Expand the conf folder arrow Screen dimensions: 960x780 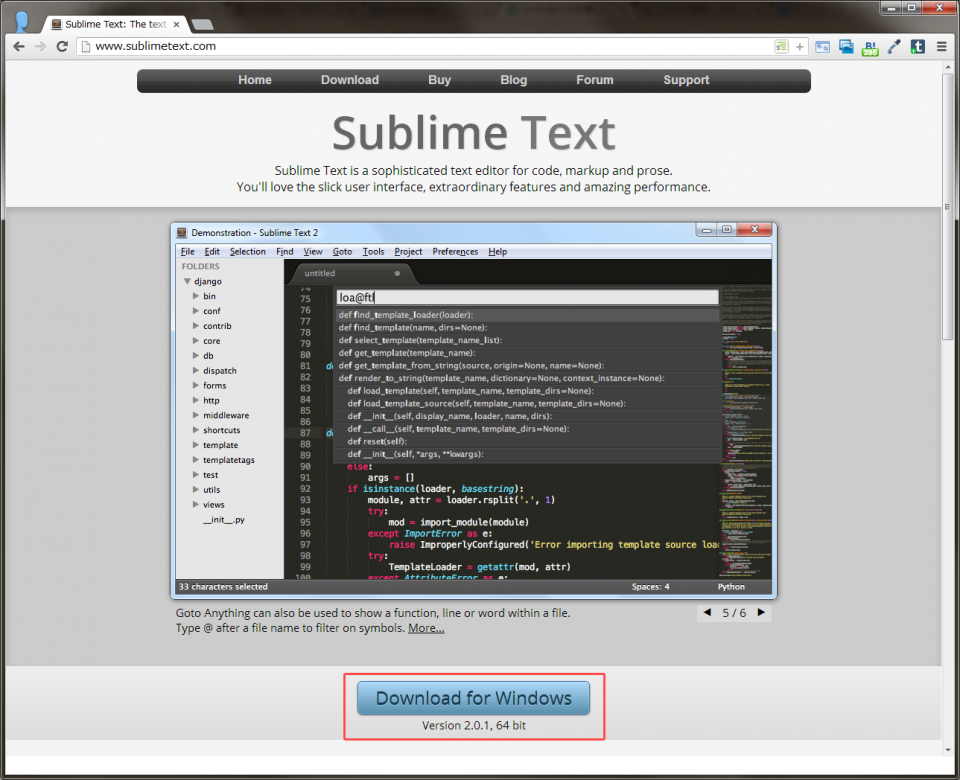click(196, 310)
